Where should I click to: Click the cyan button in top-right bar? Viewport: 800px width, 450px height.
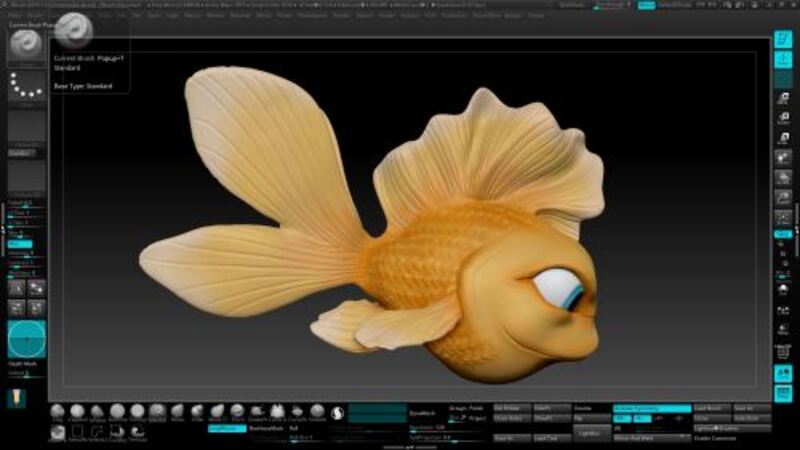(646, 5)
